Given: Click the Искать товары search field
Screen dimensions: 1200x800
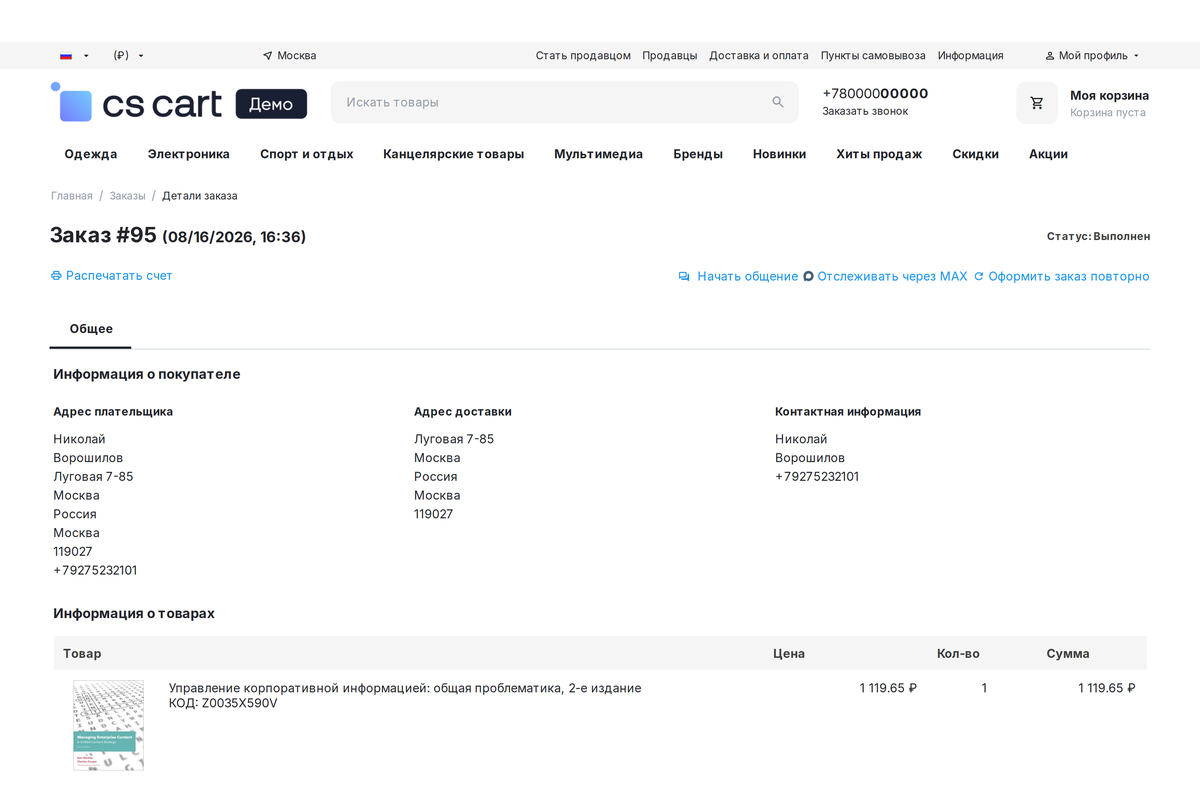Looking at the screenshot, I should 565,102.
